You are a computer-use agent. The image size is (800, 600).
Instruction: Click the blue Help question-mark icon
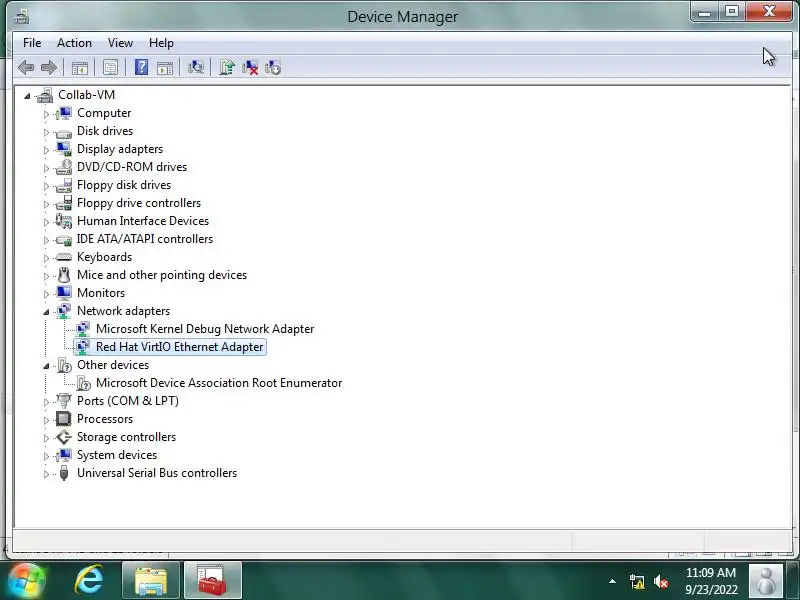141,67
